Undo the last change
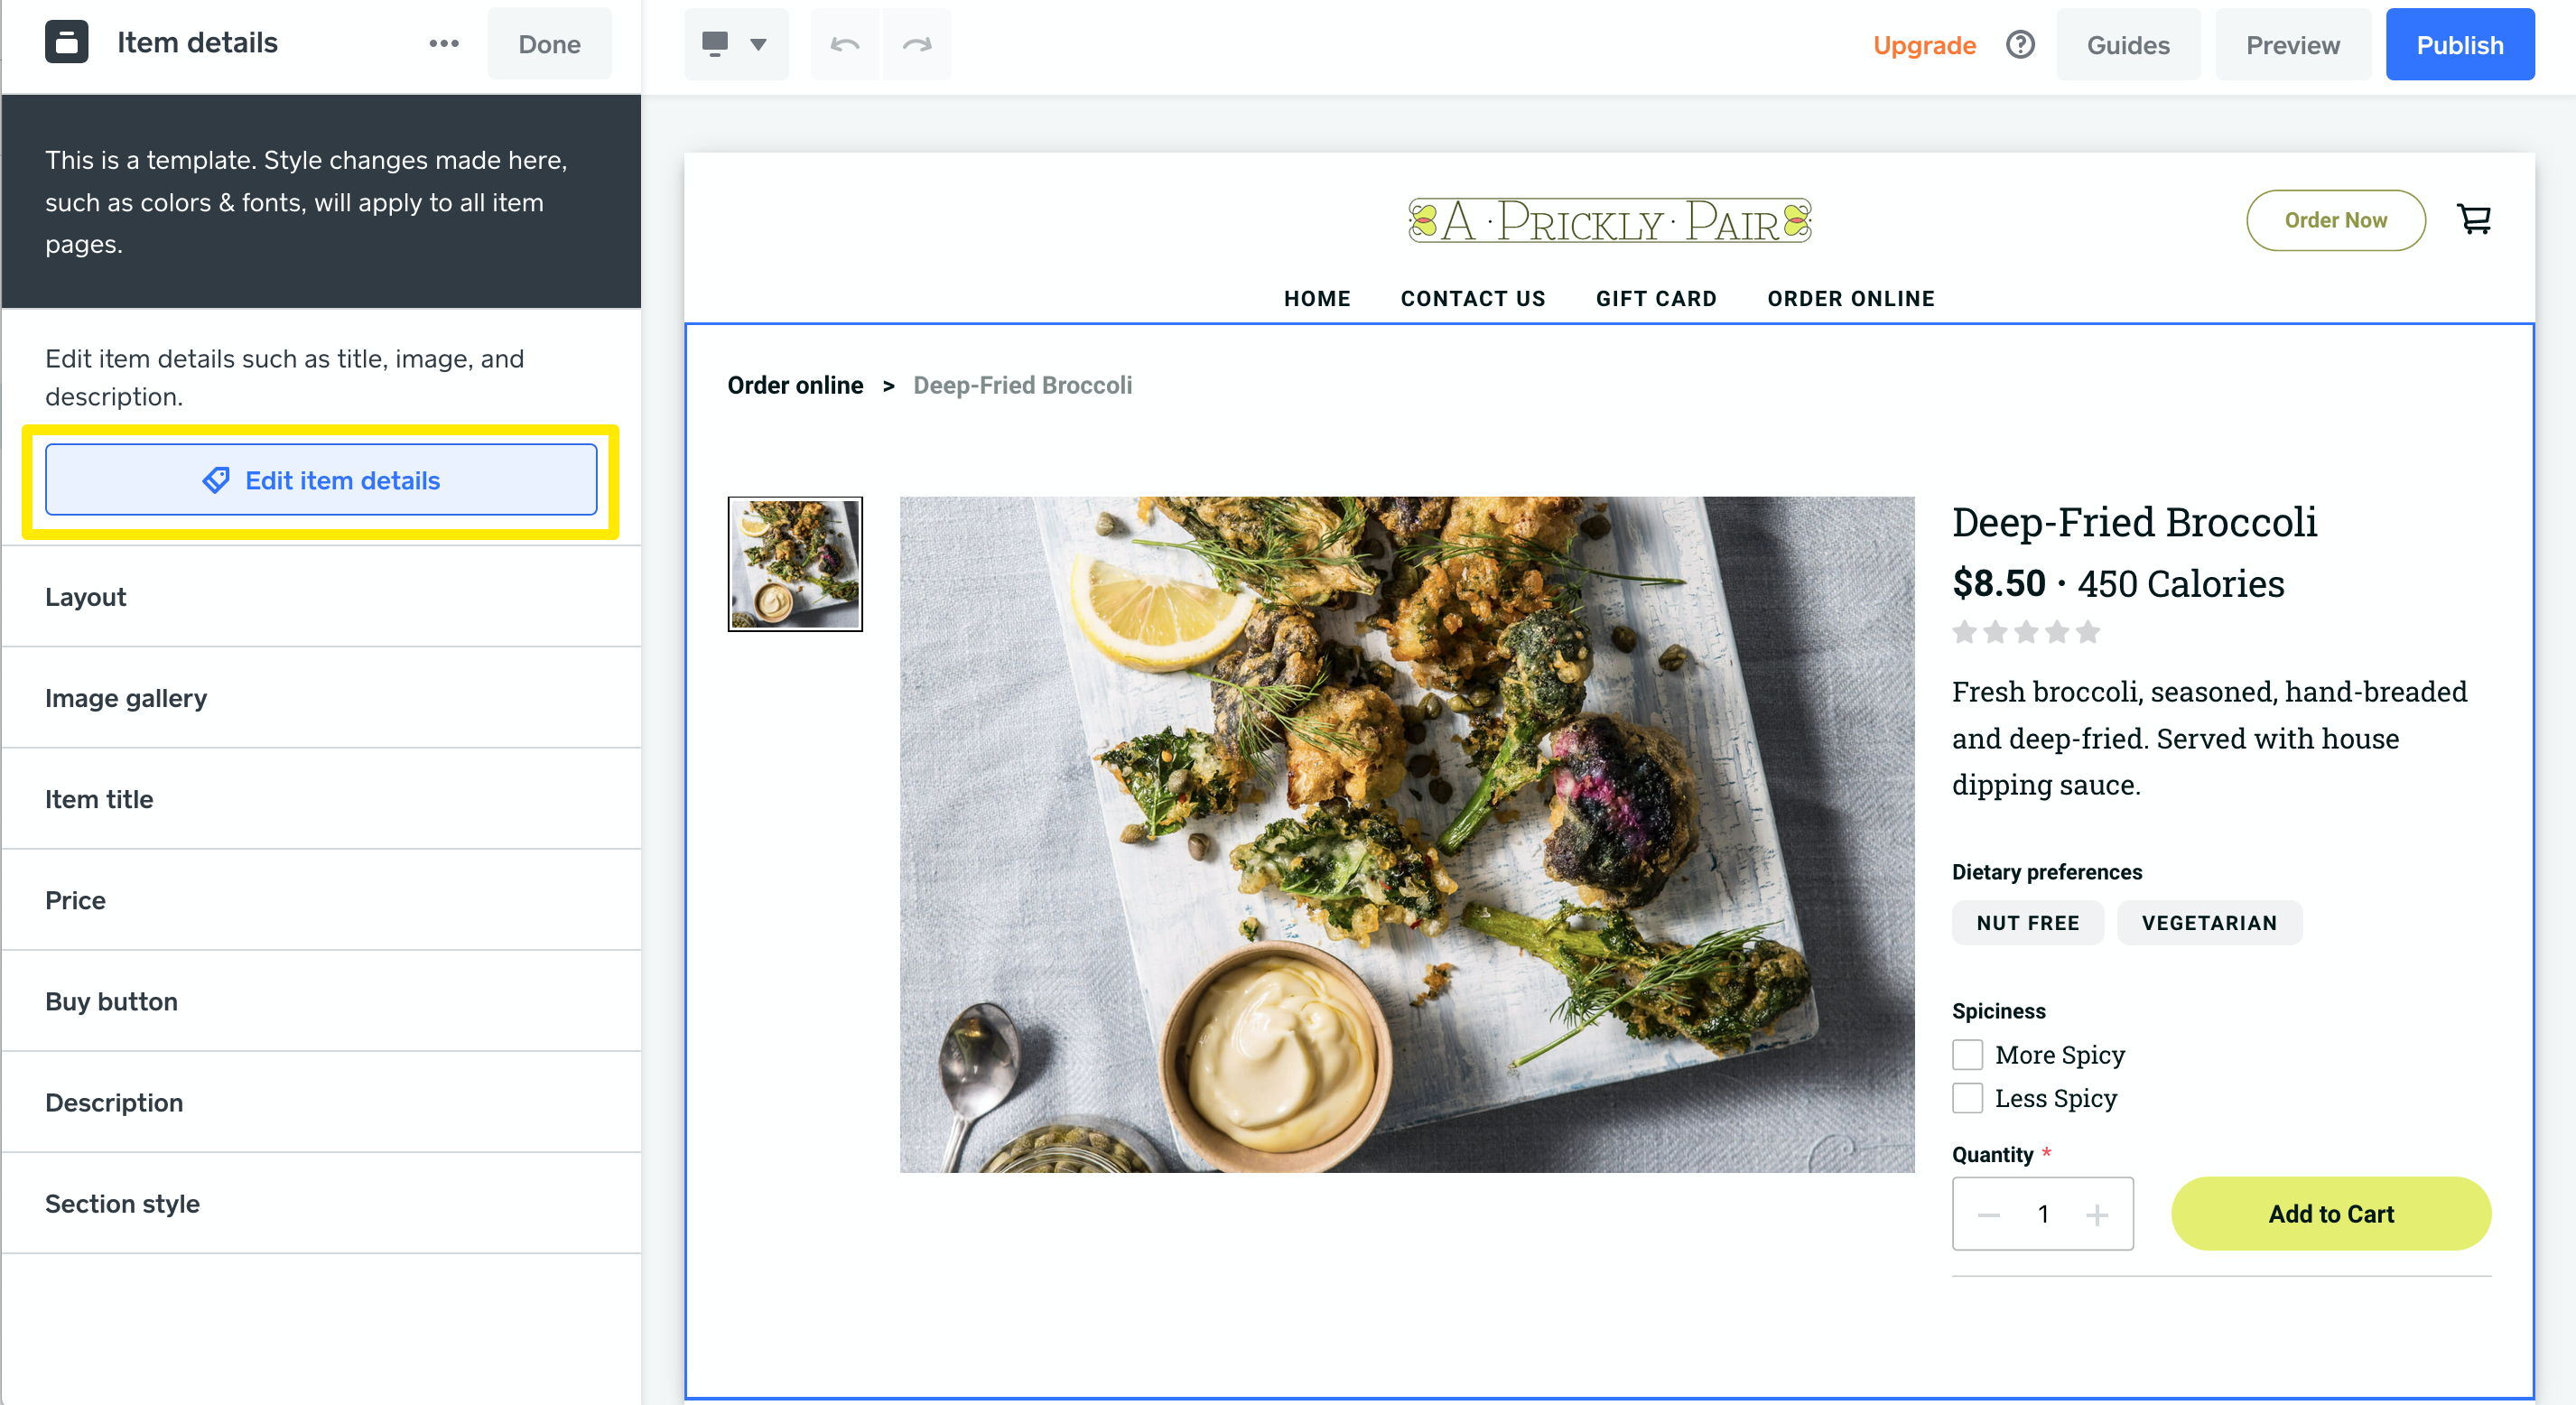 coord(843,44)
